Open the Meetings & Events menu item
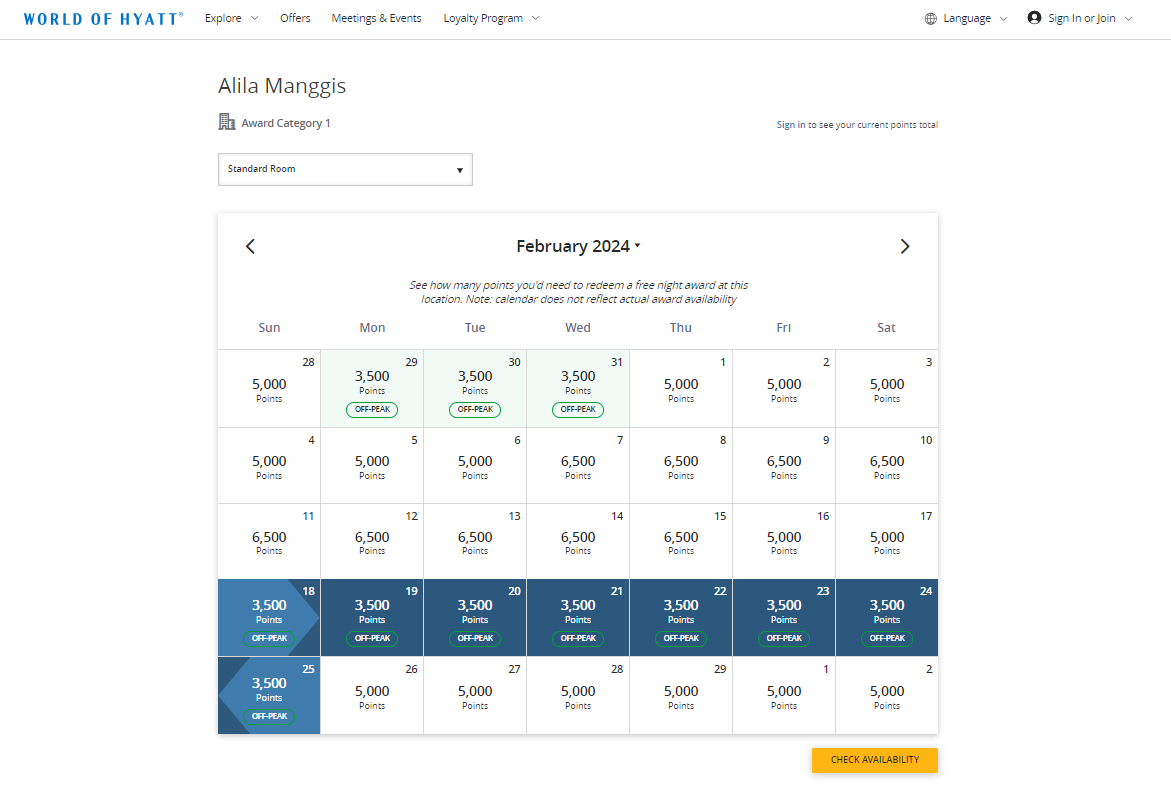Screen dimensions: 1171x795 376,18
